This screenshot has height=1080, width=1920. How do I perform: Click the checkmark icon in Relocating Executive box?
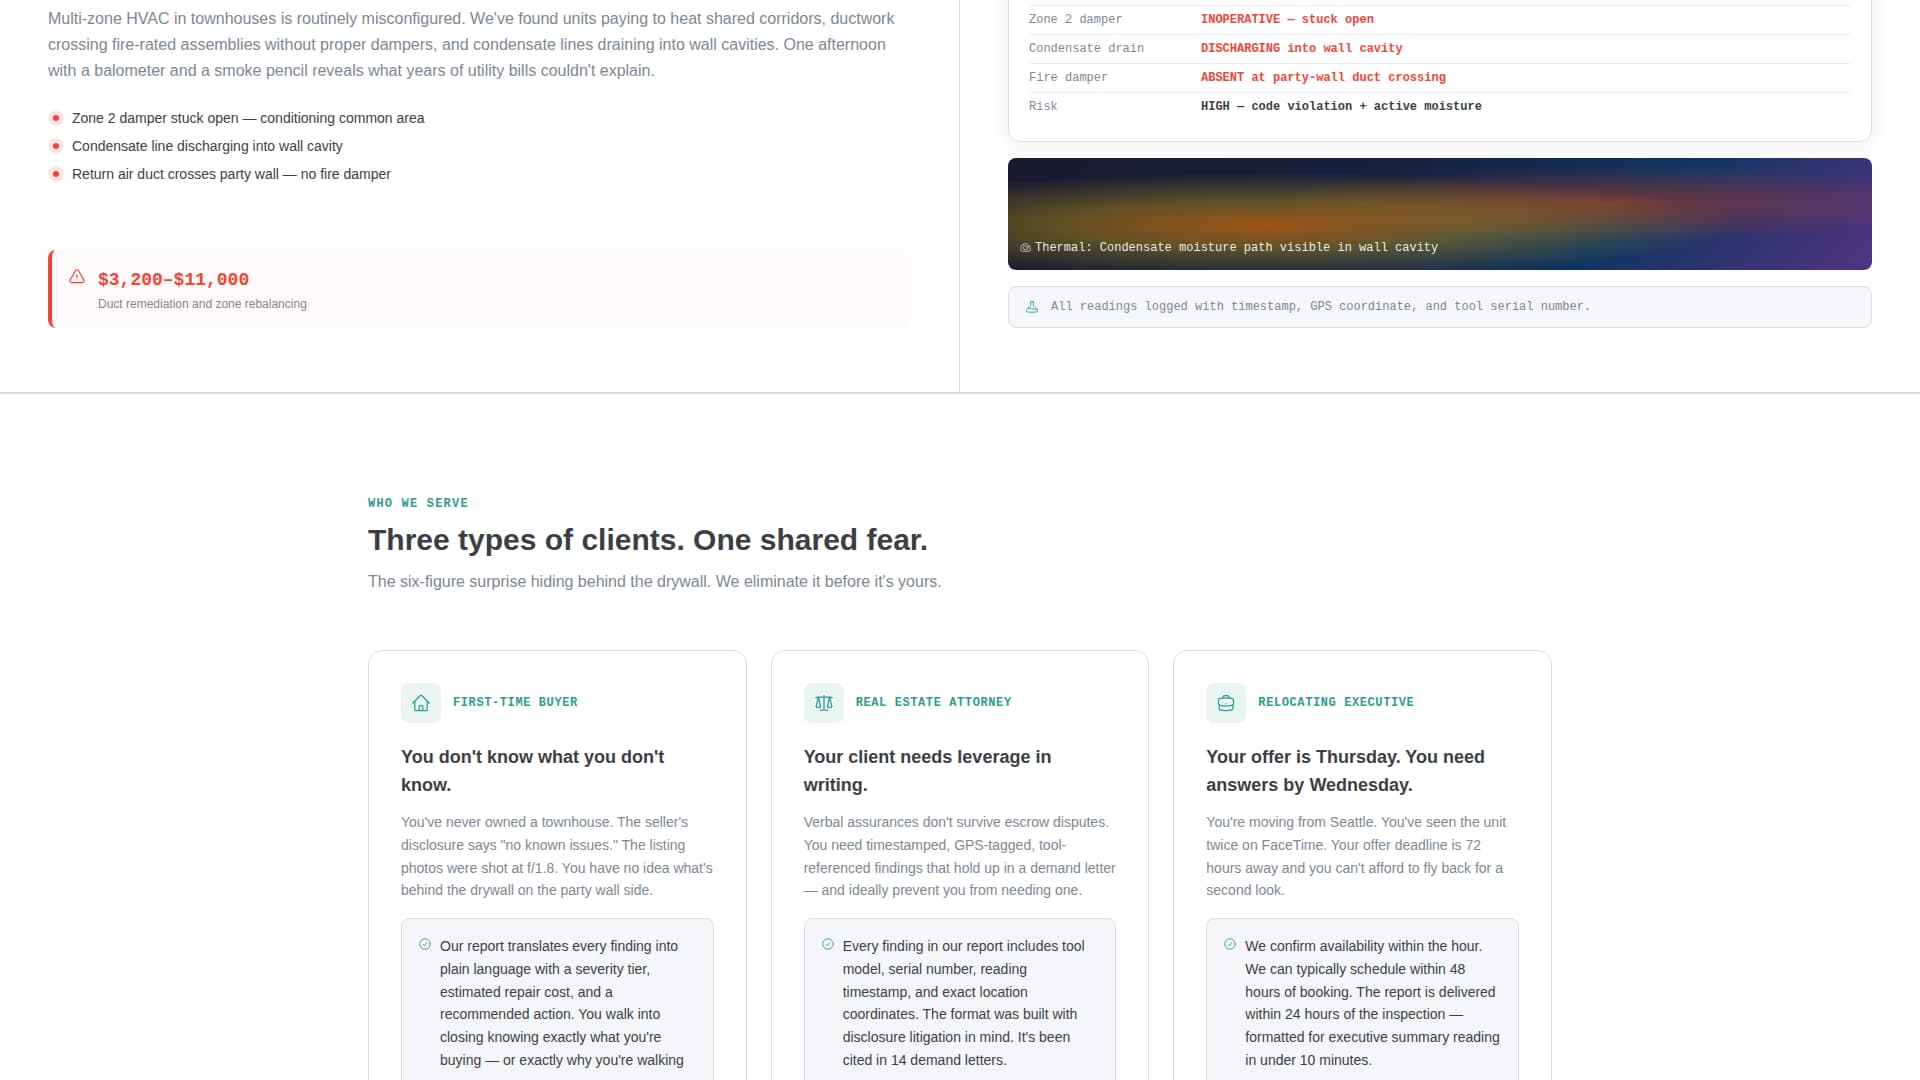[x=1230, y=945]
